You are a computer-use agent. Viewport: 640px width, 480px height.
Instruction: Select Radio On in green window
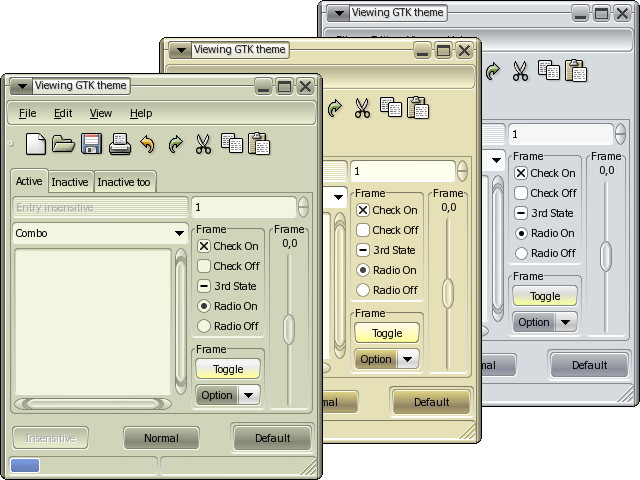click(204, 306)
